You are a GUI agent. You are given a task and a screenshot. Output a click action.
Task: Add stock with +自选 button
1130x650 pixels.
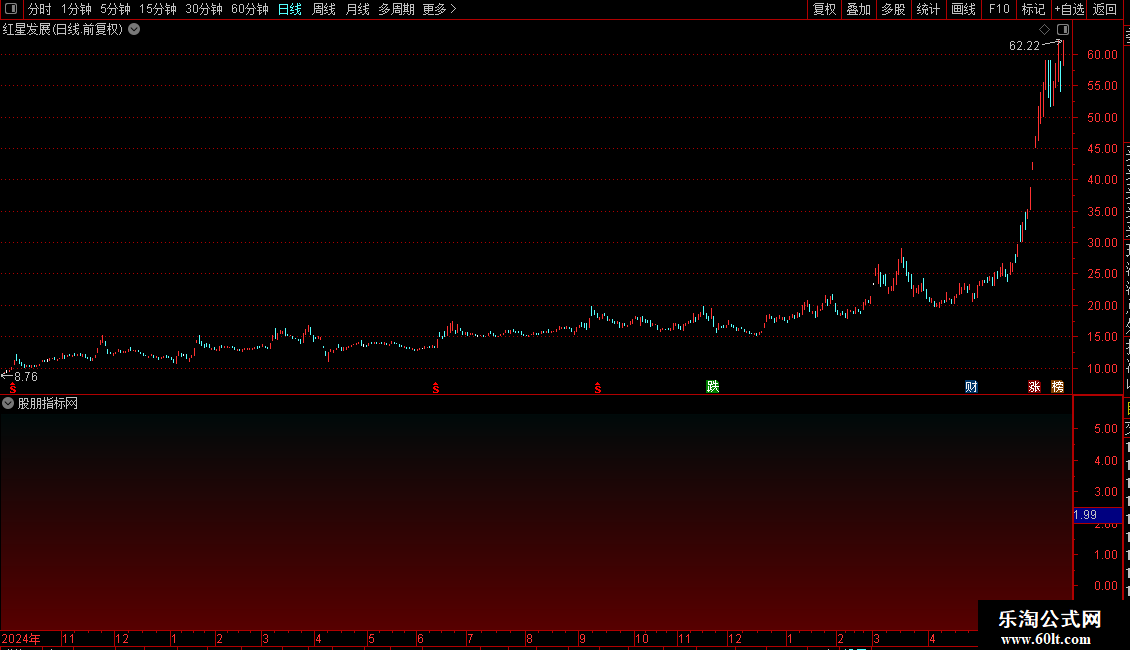[x=1069, y=9]
